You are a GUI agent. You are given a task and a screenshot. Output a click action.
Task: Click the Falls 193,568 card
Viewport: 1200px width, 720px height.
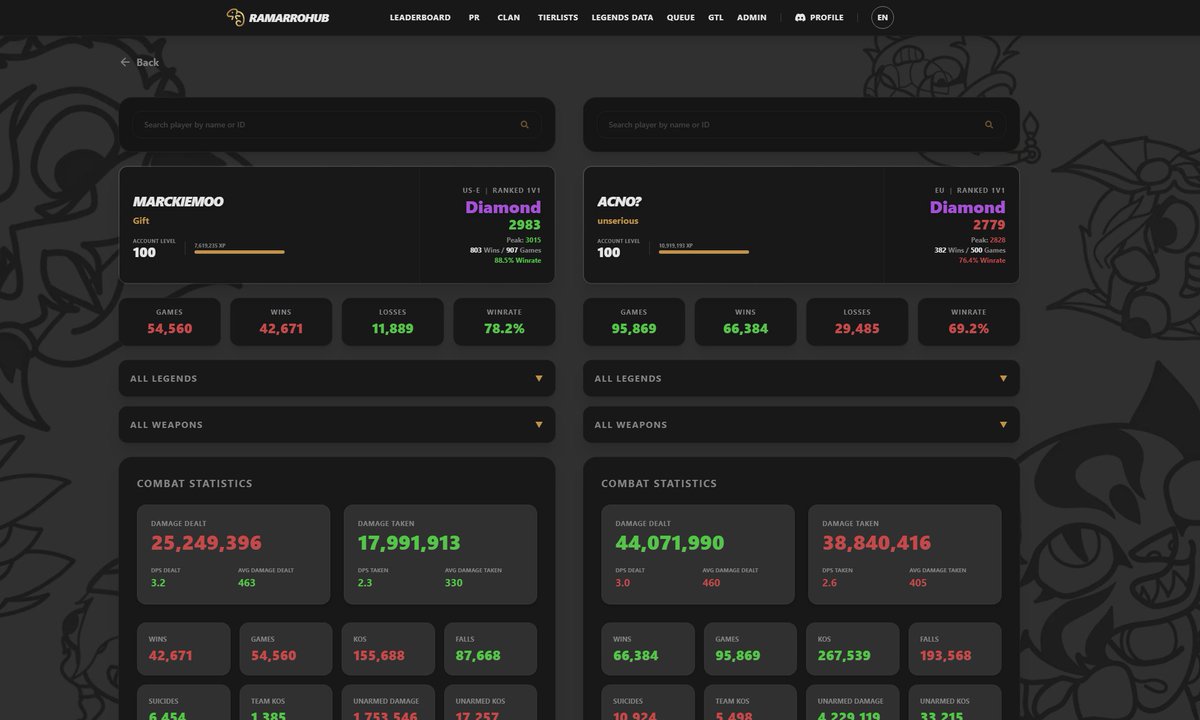(x=955, y=648)
